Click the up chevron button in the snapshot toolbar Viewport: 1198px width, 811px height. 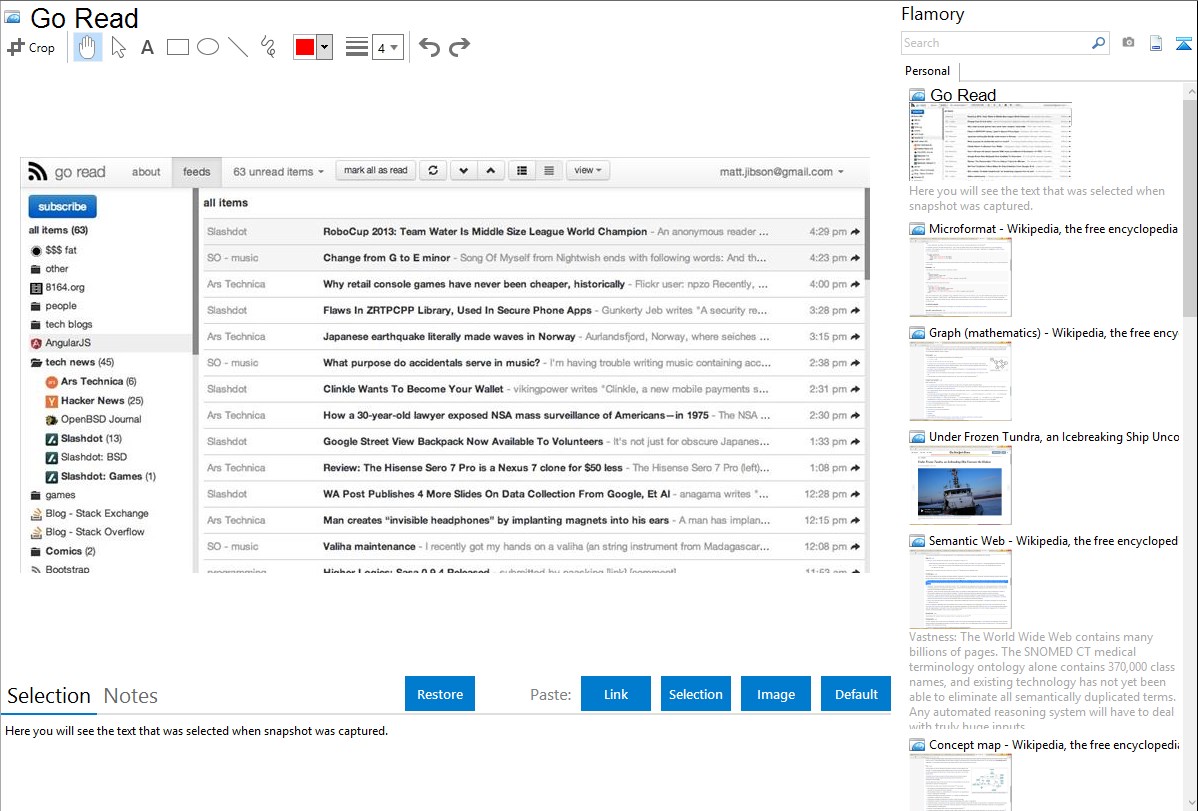491,170
